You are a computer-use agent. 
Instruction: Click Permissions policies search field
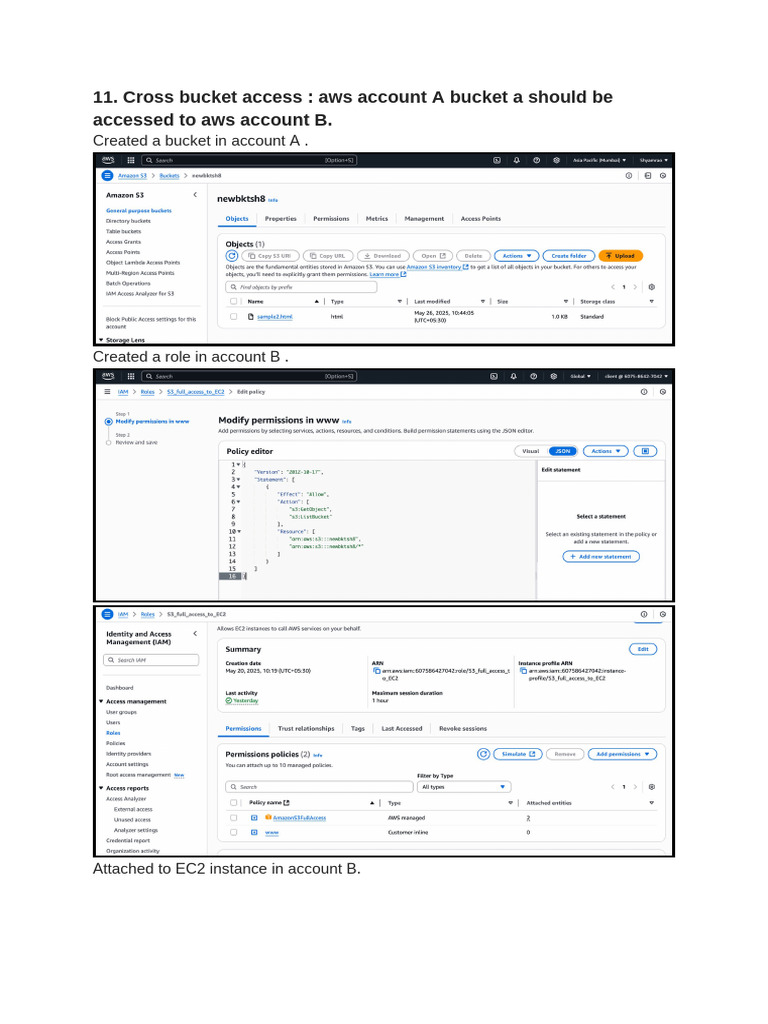[x=319, y=787]
